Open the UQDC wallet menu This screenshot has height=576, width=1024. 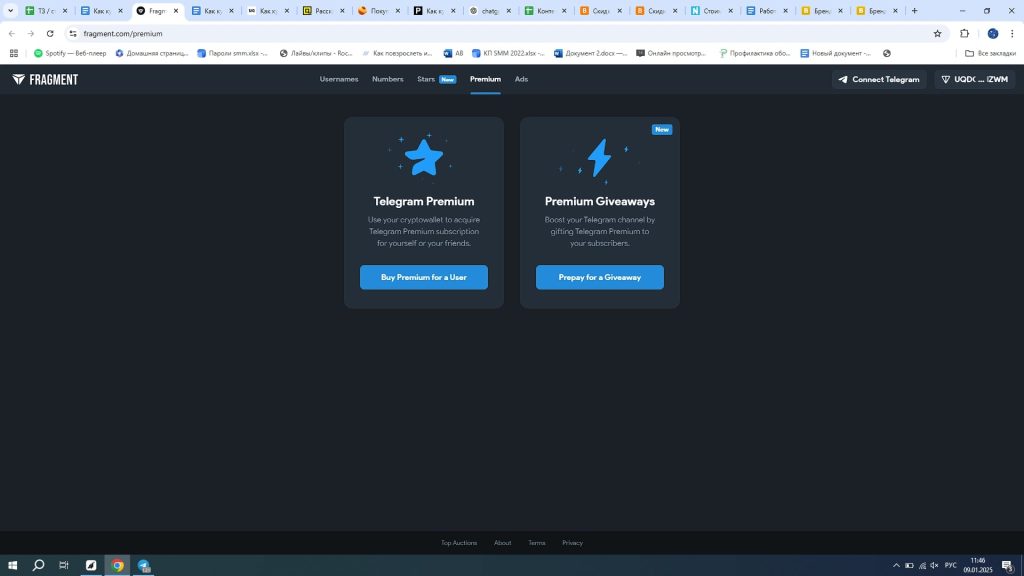pyautogui.click(x=974, y=80)
